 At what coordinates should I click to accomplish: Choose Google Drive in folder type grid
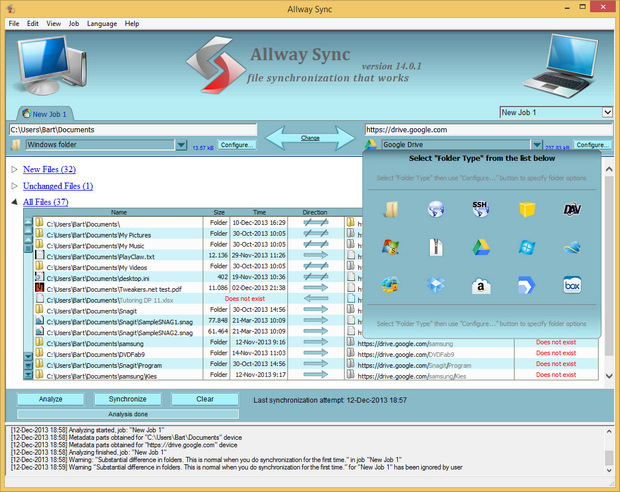(x=481, y=248)
